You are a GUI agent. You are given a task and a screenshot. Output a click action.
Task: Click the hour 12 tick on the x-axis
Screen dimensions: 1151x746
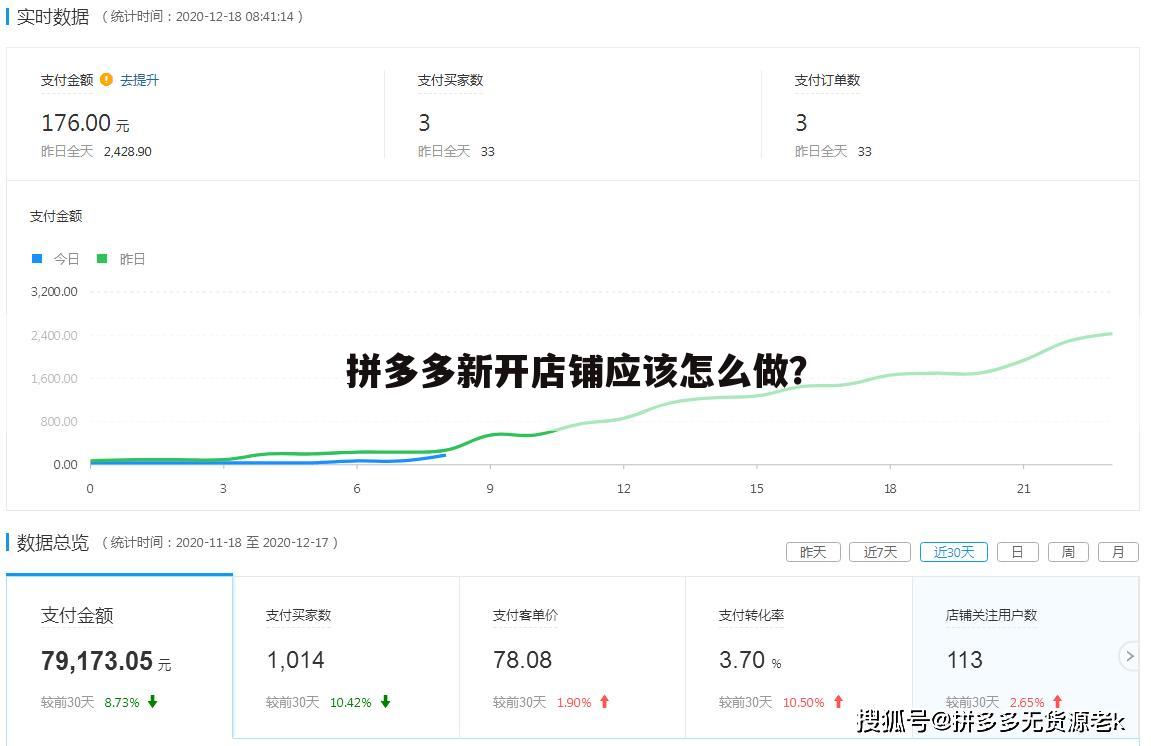point(623,488)
